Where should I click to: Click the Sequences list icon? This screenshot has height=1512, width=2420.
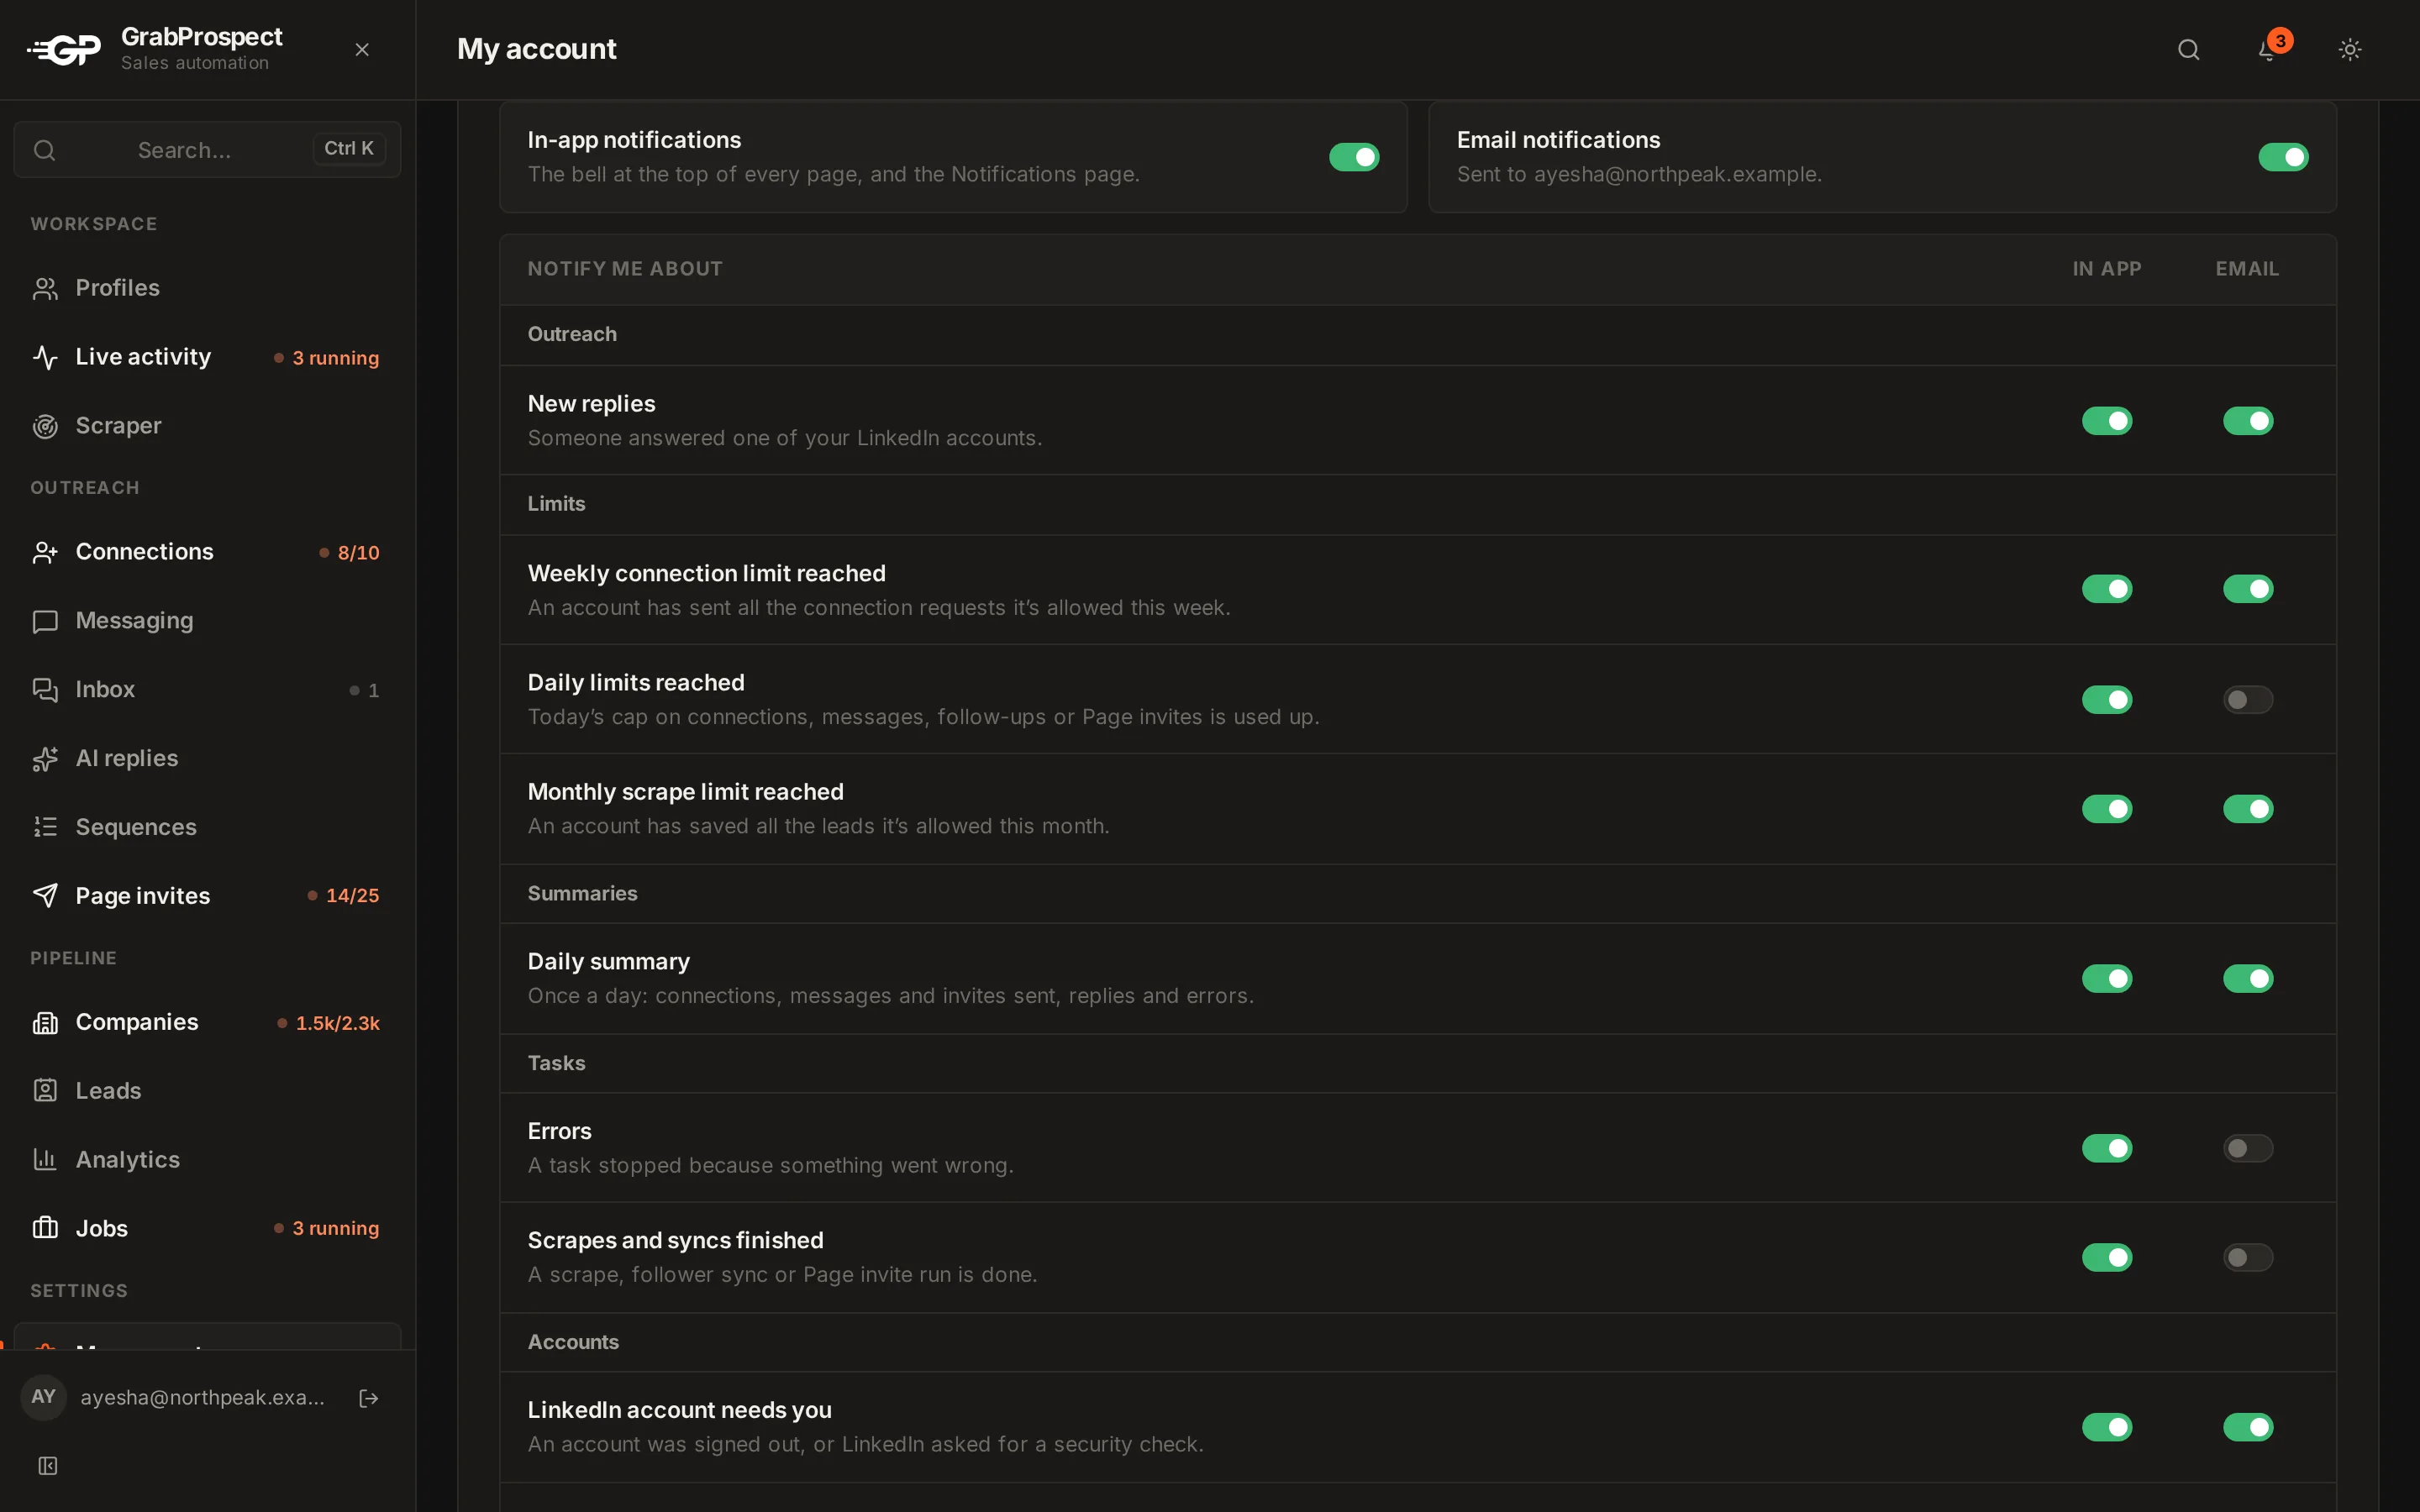pyautogui.click(x=45, y=827)
